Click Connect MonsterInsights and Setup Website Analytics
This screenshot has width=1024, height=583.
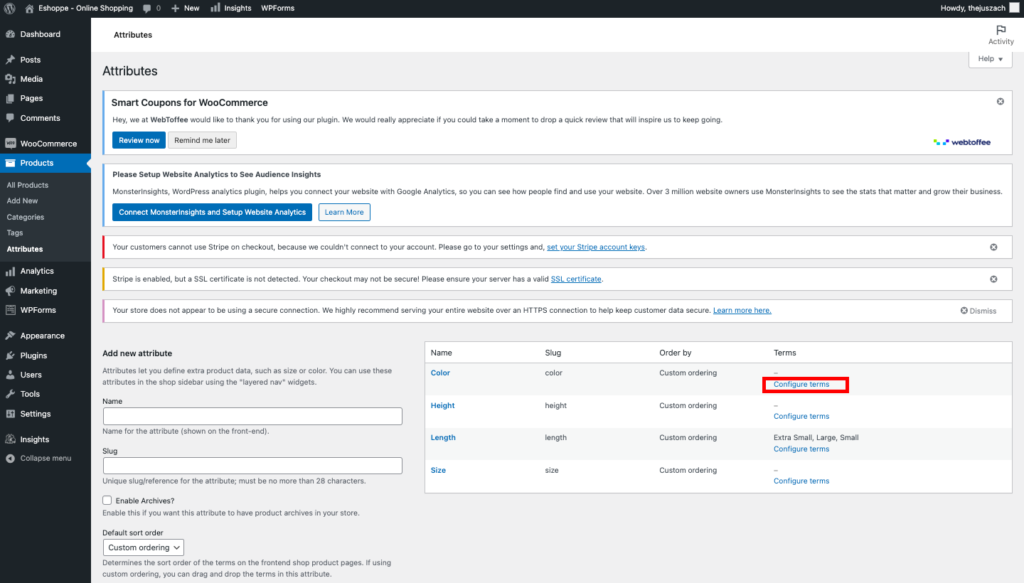tap(211, 212)
